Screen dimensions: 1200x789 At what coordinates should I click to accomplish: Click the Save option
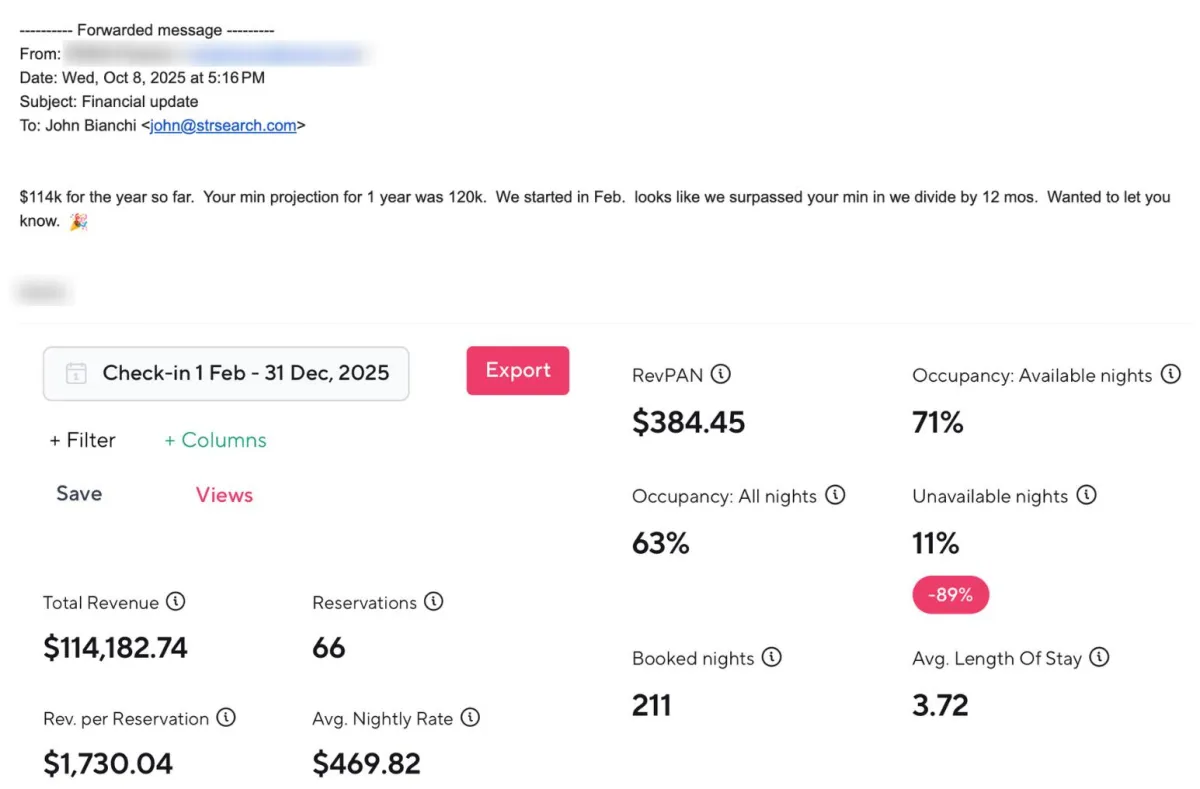pyautogui.click(x=79, y=494)
